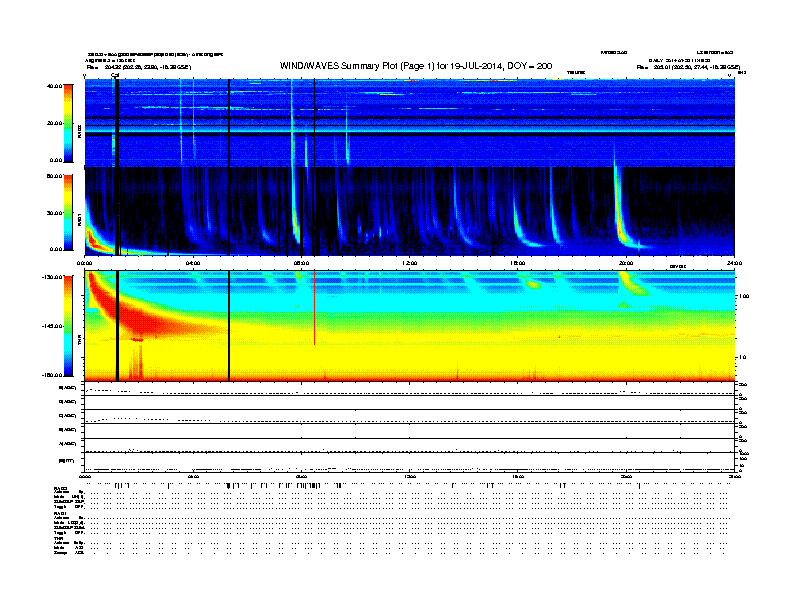This screenshot has width=792, height=612.
Task: Click the -160.00 label on TNR color scale
Action: [x=53, y=375]
